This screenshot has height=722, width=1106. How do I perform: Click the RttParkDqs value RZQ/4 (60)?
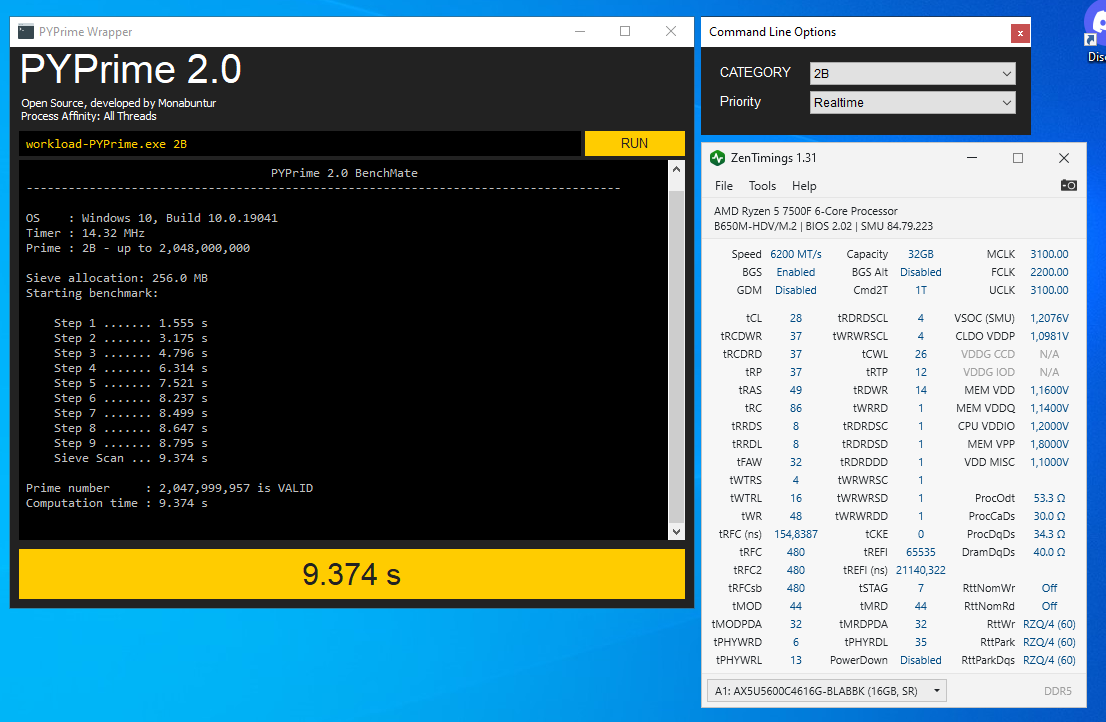tap(1049, 660)
